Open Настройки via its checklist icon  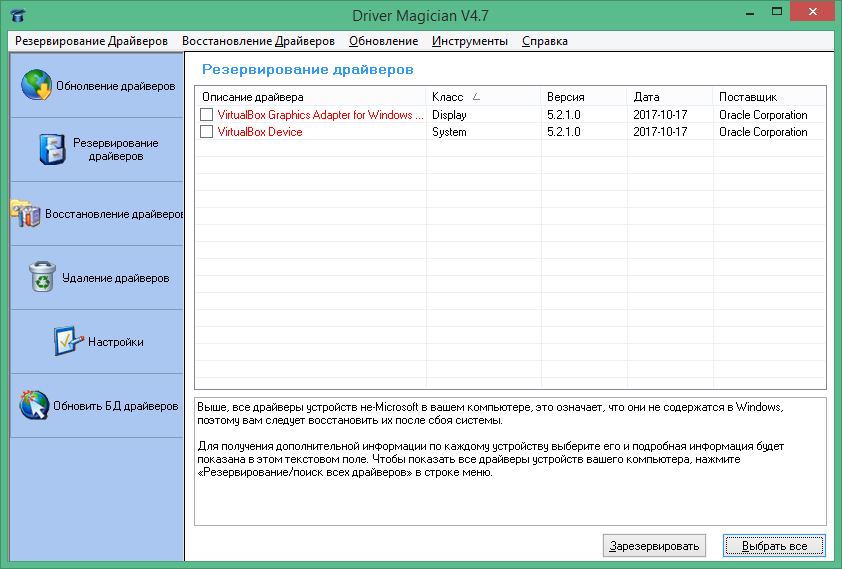pyautogui.click(x=68, y=341)
